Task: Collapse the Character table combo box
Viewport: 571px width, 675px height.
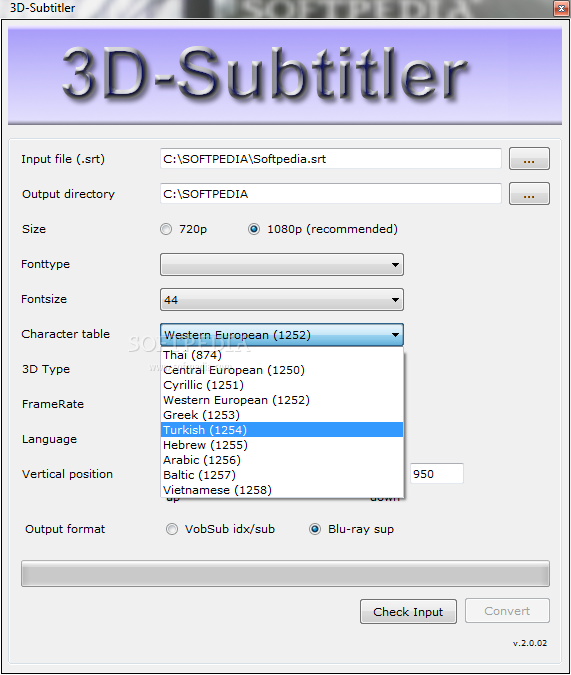Action: (x=282, y=335)
